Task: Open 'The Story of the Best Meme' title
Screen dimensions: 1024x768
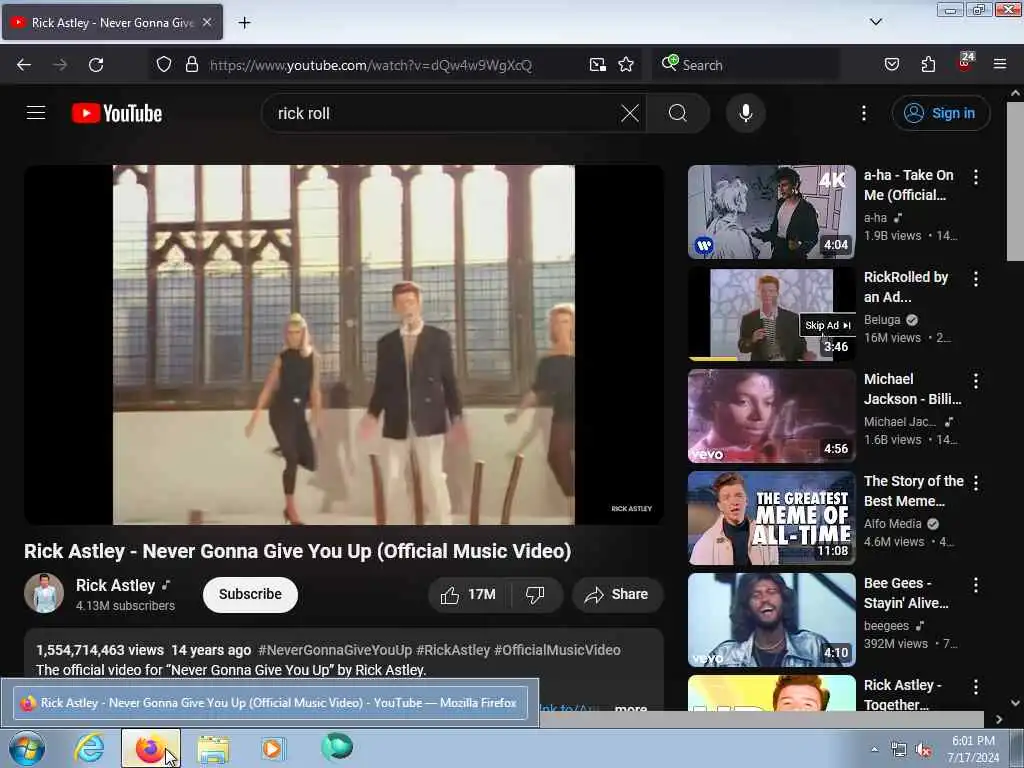Action: pyautogui.click(x=914, y=491)
